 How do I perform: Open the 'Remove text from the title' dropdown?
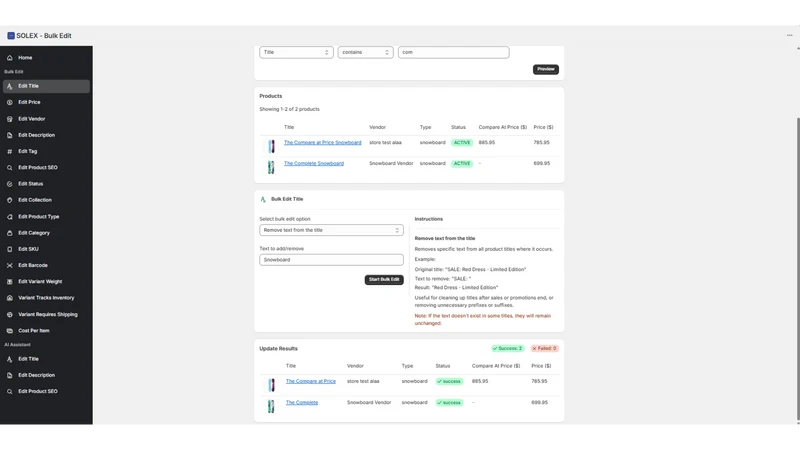click(x=331, y=230)
